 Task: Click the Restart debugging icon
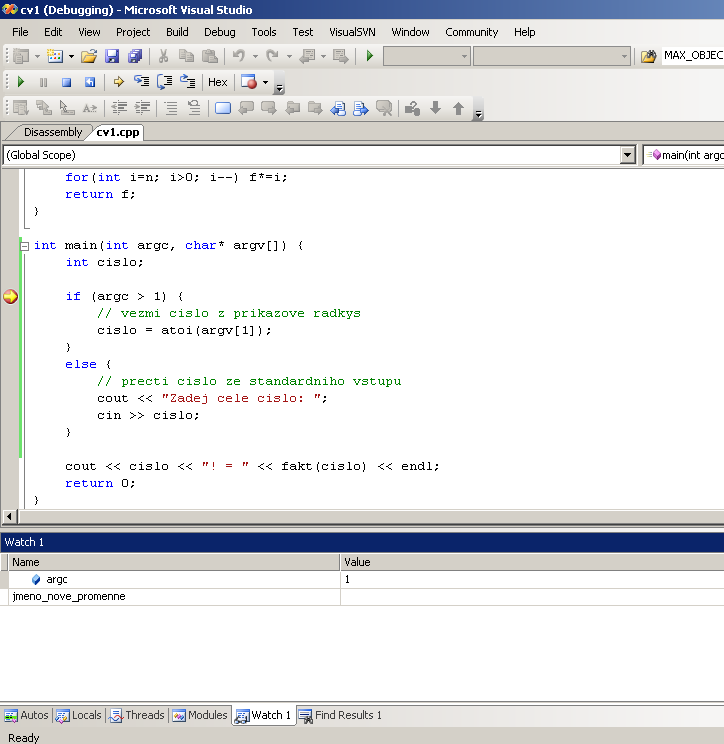[x=90, y=82]
